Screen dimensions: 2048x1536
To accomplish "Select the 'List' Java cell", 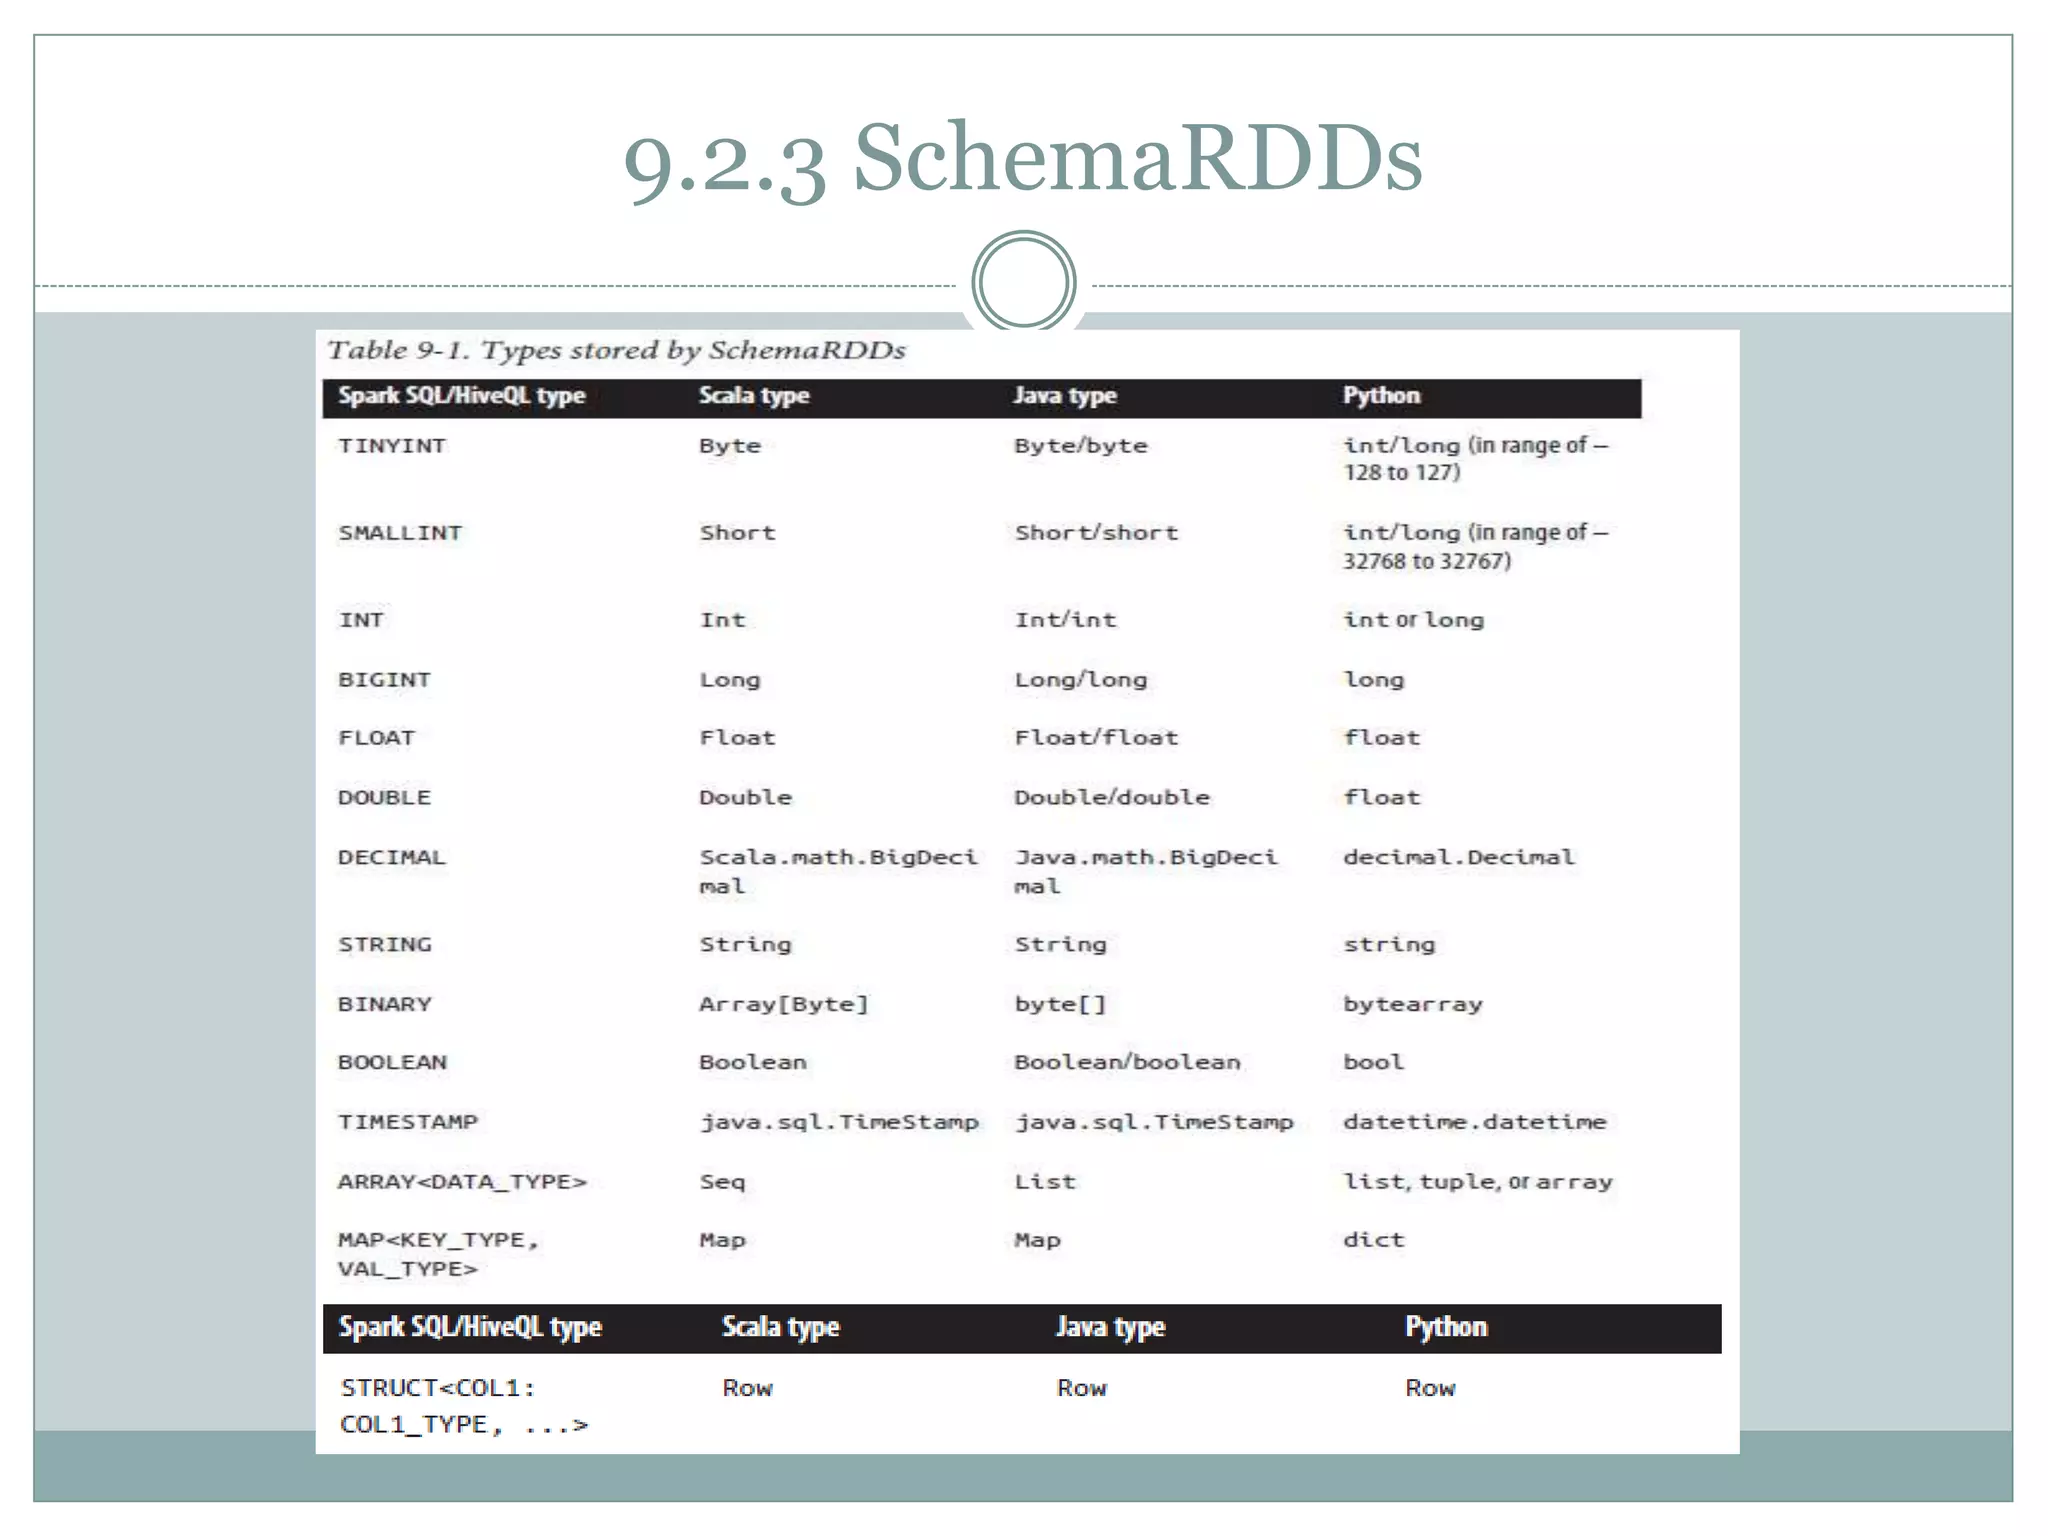I will point(1045,1182).
